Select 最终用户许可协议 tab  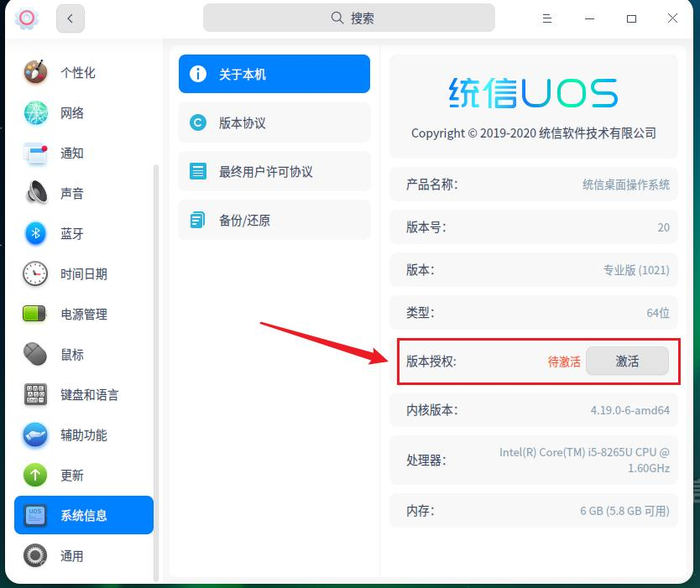[274, 171]
